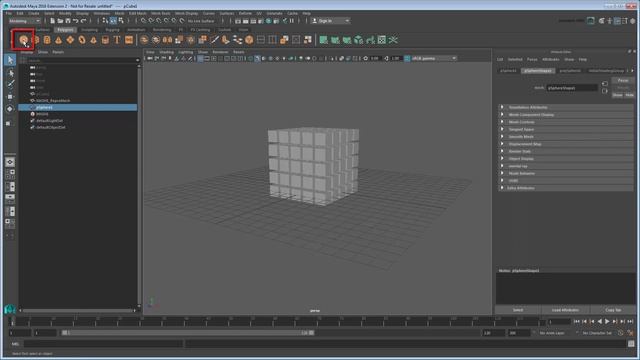The height and width of the screenshot is (360, 640).
Task: Switch to the Sculpting shelf tab
Action: coord(89,30)
